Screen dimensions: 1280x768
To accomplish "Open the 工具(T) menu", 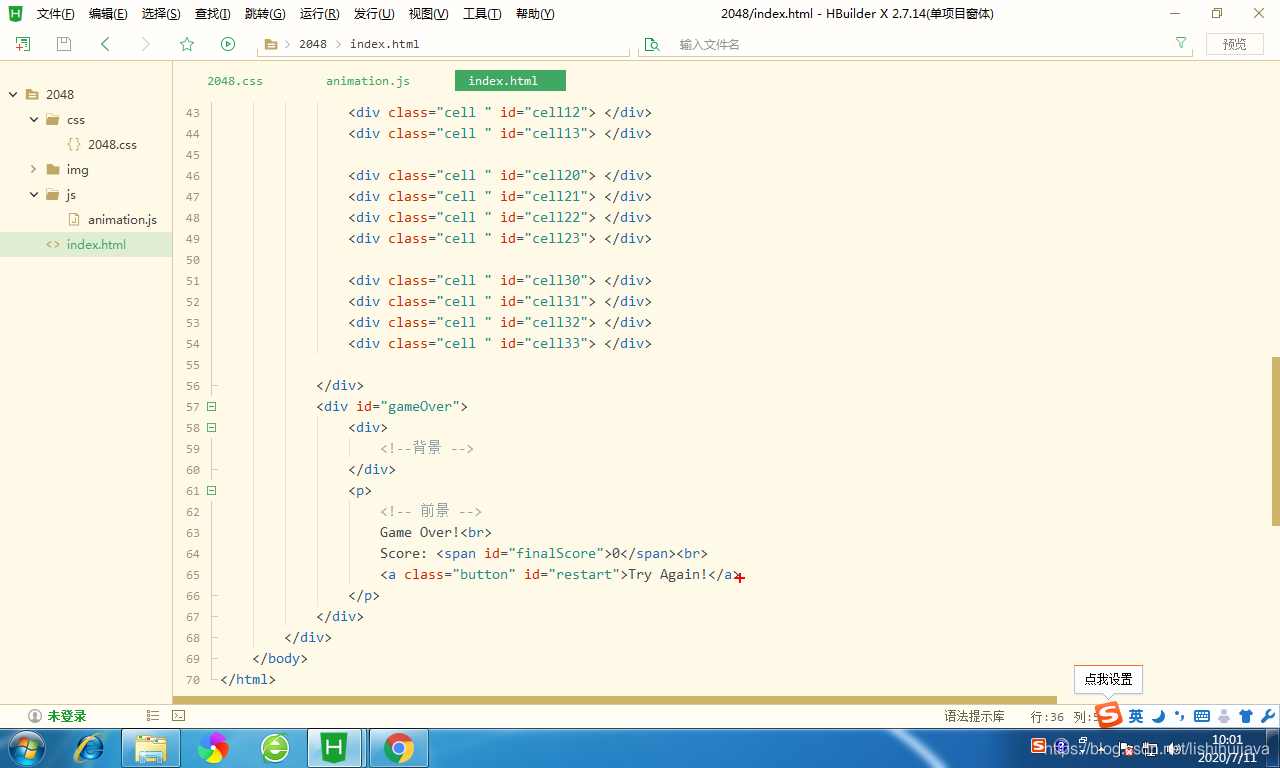I will 482,14.
